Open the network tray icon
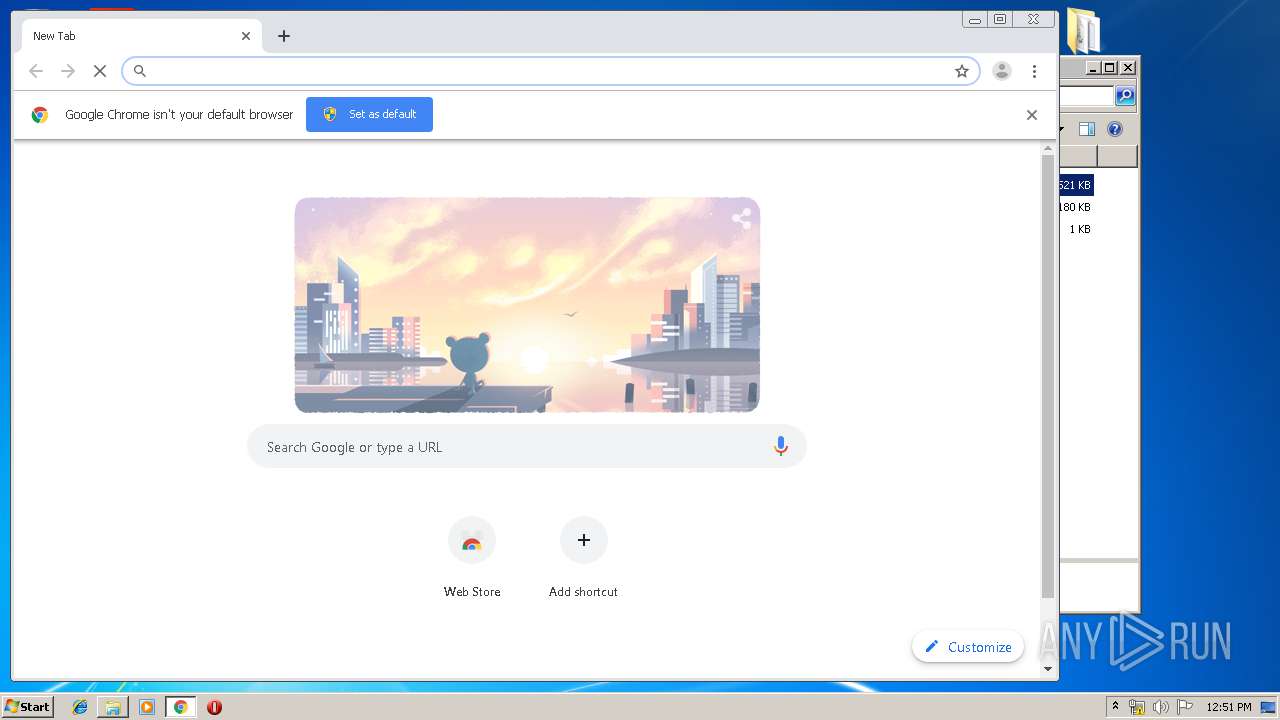Image resolution: width=1280 pixels, height=720 pixels. point(1137,707)
